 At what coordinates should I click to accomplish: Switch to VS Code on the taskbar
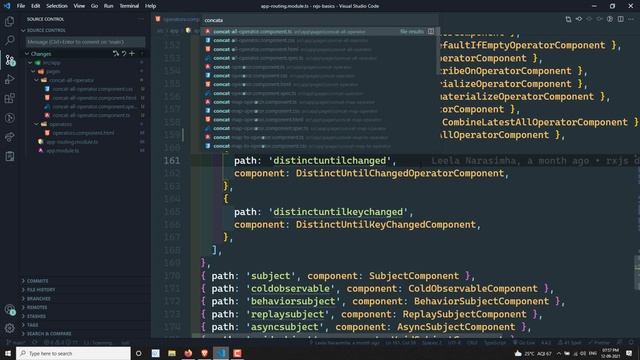221,353
